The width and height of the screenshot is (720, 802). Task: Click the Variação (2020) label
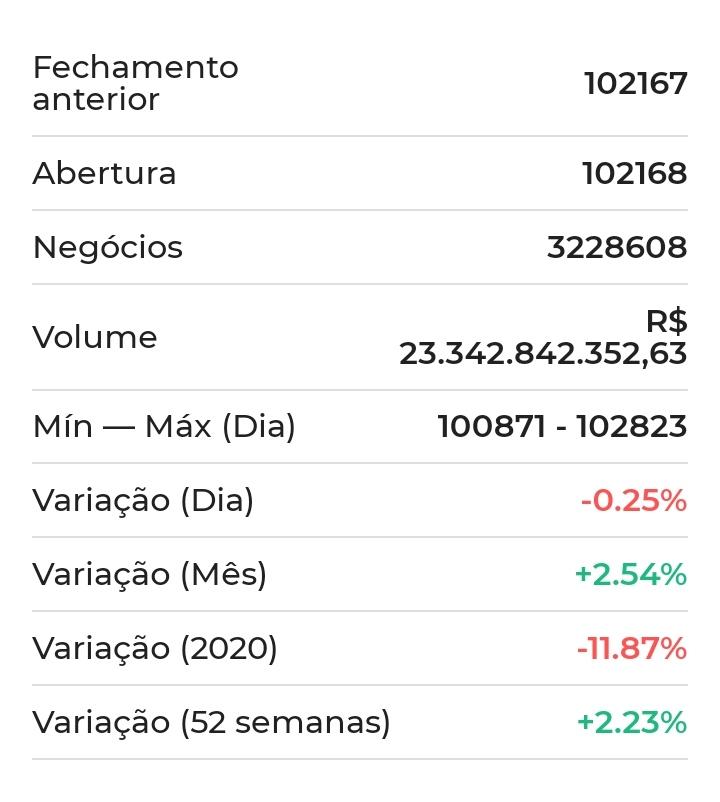(154, 648)
